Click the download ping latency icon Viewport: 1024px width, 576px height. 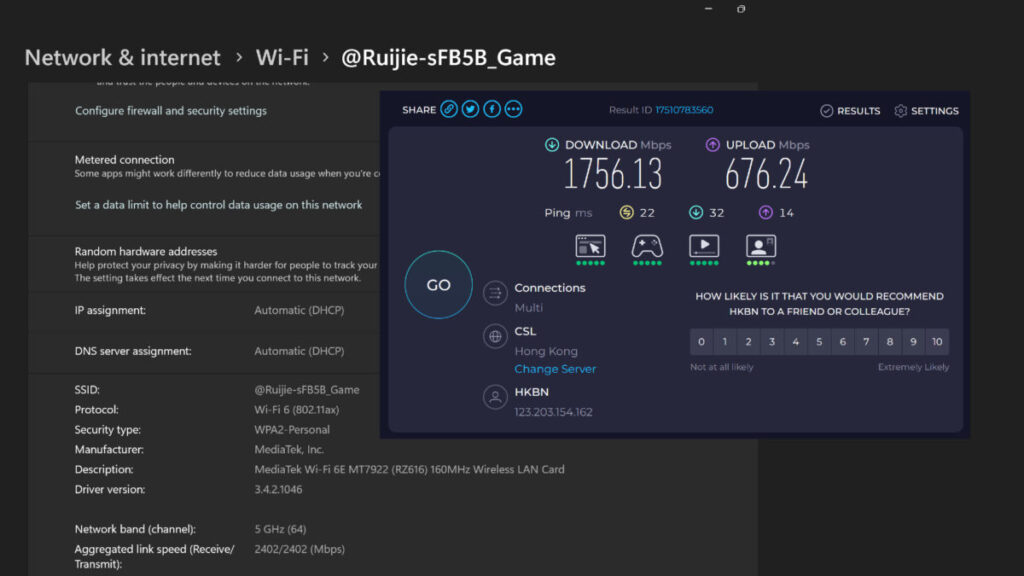[696, 212]
